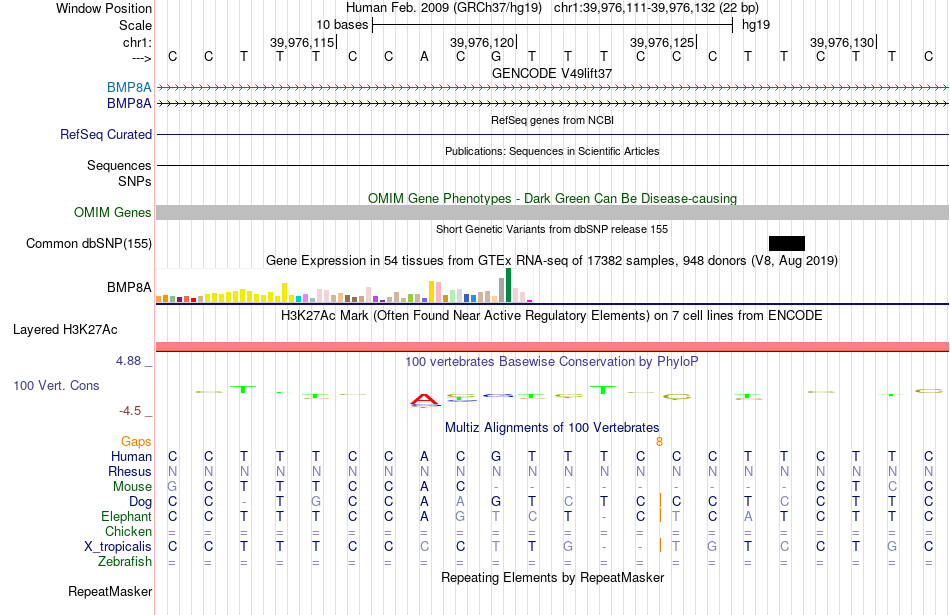Click the orange gap number 8

[659, 442]
